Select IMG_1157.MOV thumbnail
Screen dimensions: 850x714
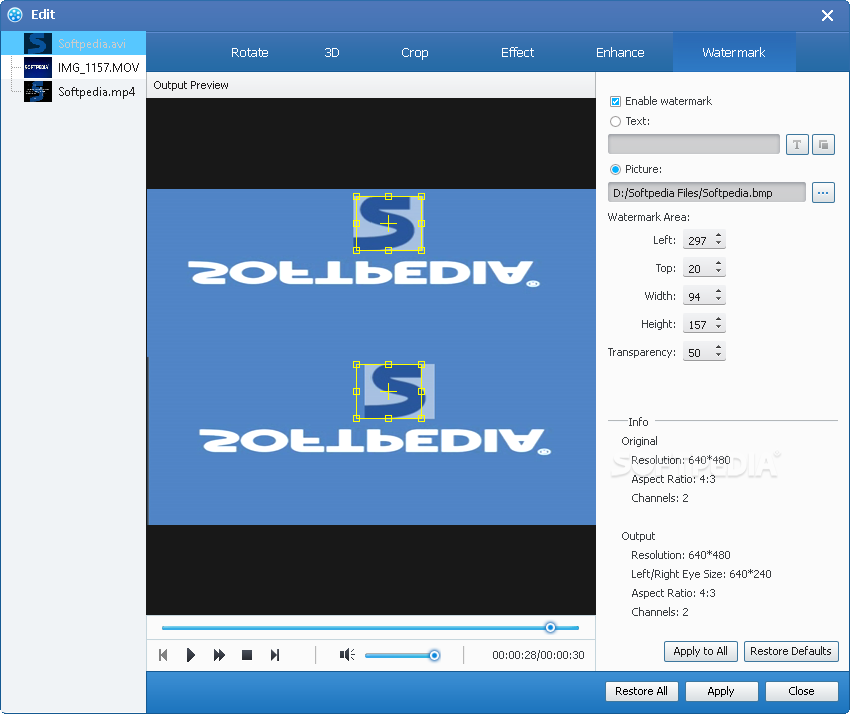(x=38, y=67)
